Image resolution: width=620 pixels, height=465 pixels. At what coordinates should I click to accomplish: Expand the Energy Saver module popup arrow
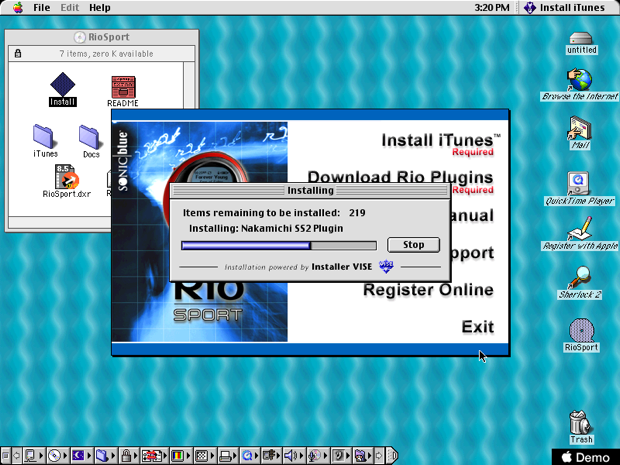pos(89,456)
